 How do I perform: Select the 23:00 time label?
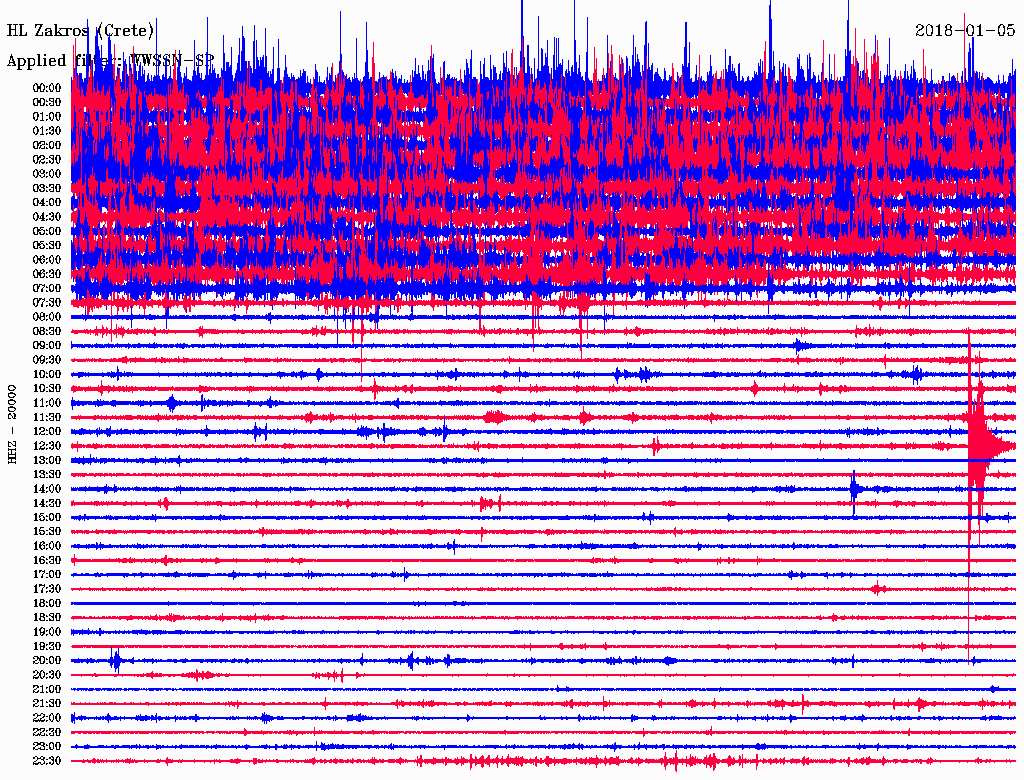tap(47, 747)
